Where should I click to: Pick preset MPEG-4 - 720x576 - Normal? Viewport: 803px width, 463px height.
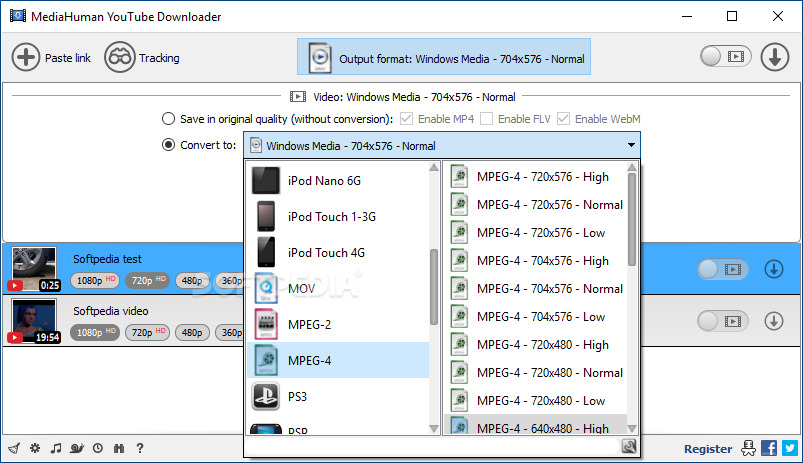coord(535,204)
